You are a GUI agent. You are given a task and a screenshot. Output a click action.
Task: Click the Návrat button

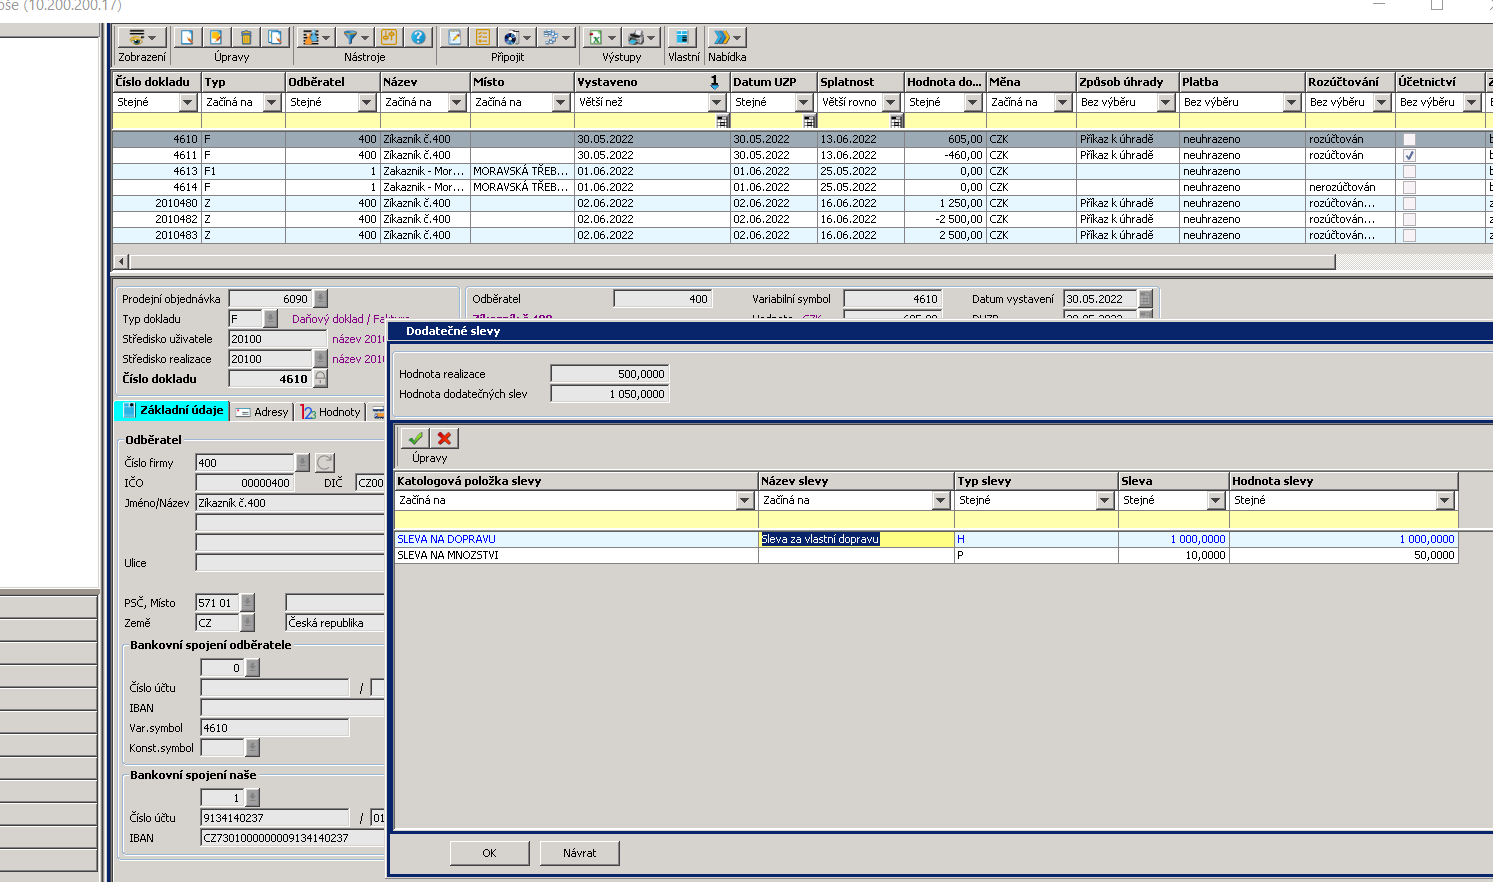579,853
